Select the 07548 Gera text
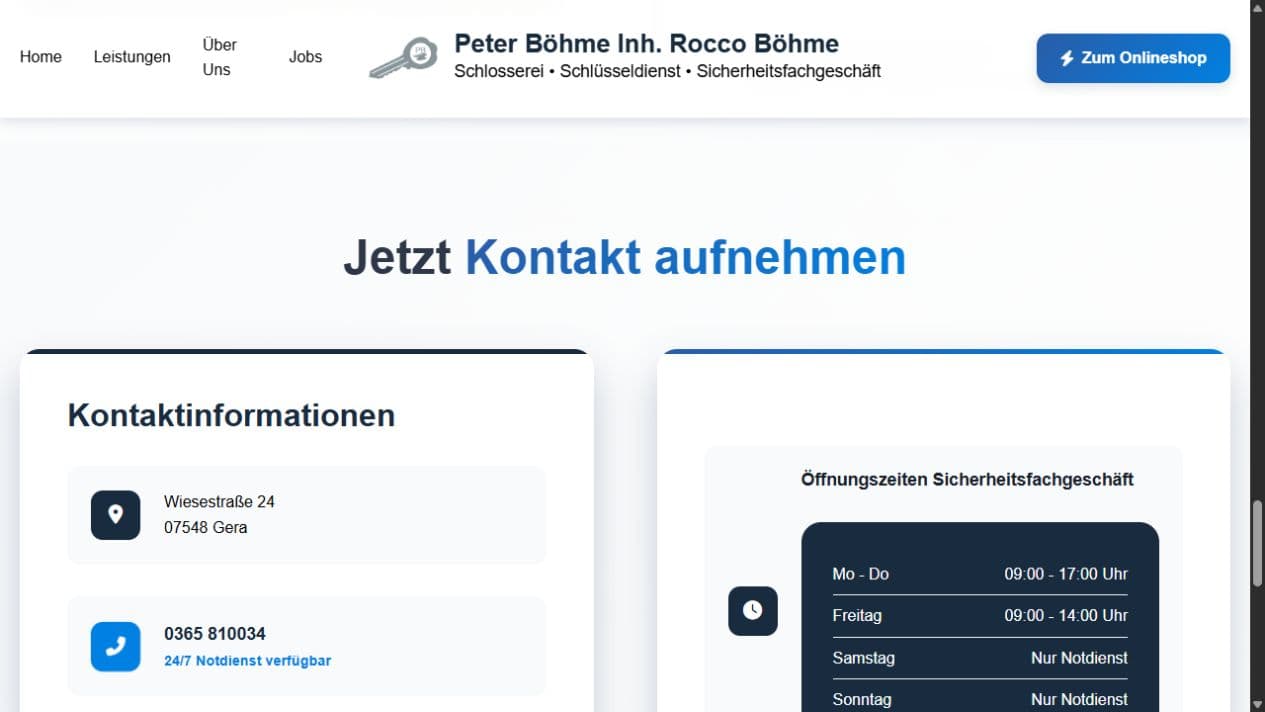The image size is (1265, 712). [205, 527]
